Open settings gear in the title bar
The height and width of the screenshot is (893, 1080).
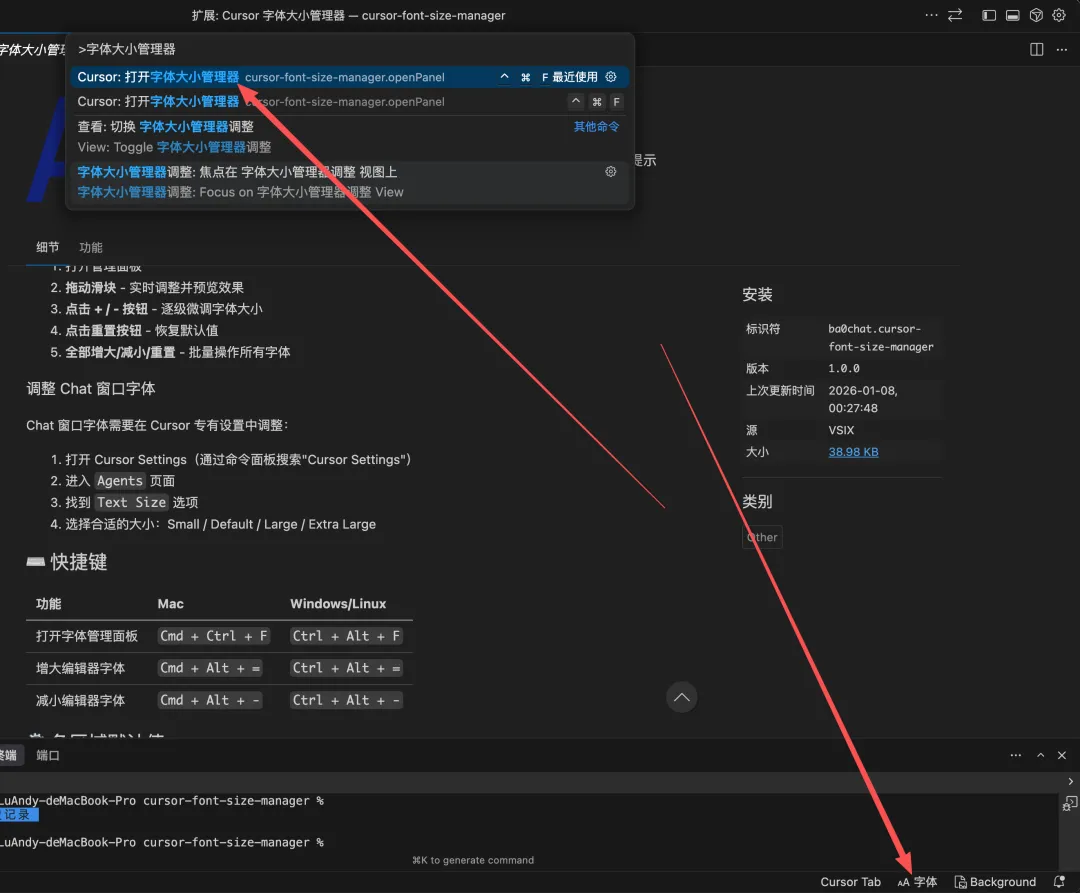[x=1059, y=15]
